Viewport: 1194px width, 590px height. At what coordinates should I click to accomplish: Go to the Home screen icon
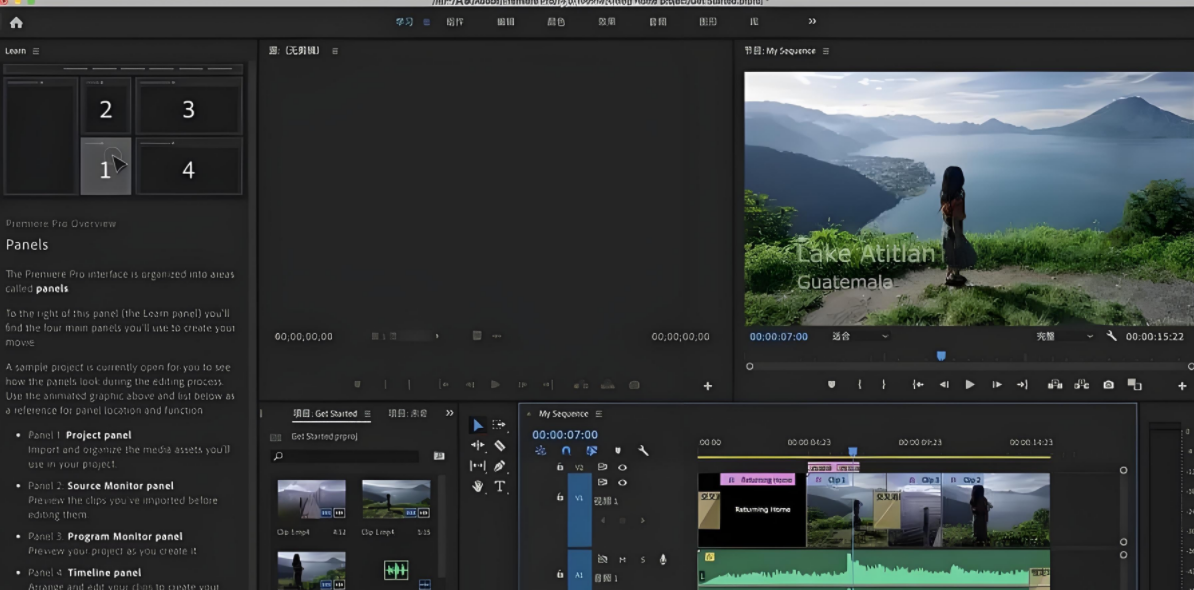click(x=16, y=23)
